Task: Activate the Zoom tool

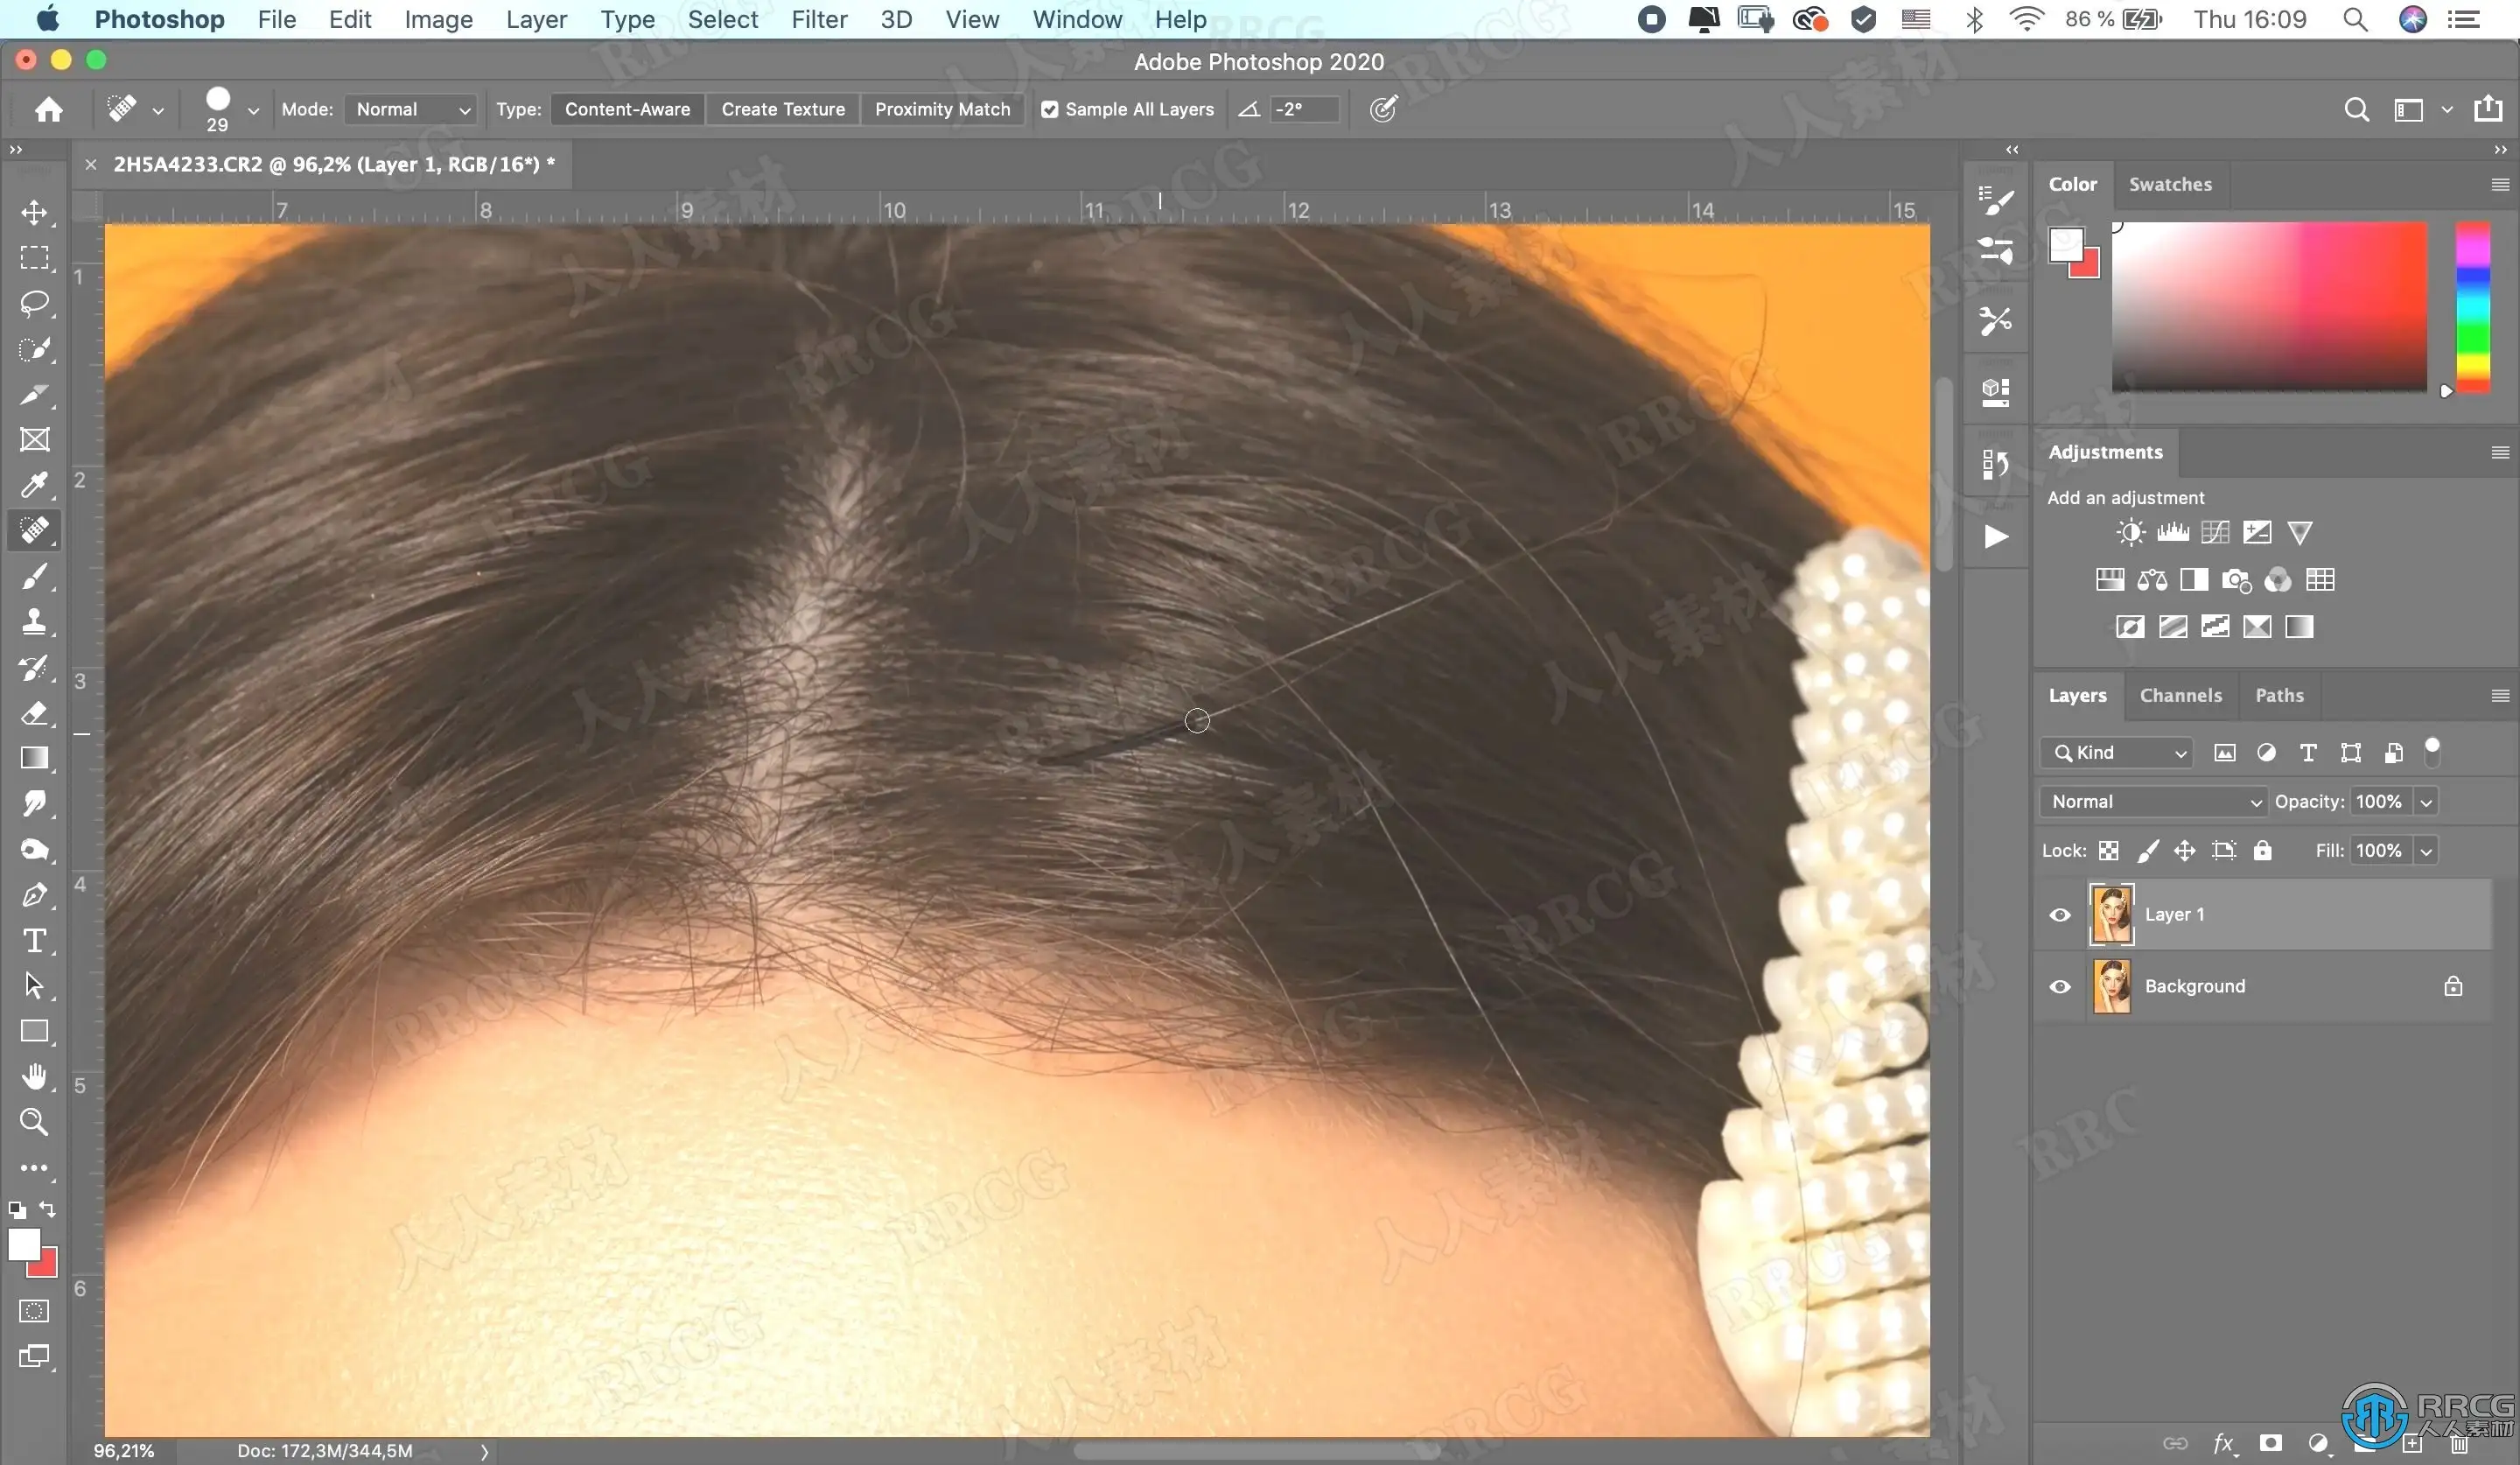Action: [34, 1122]
